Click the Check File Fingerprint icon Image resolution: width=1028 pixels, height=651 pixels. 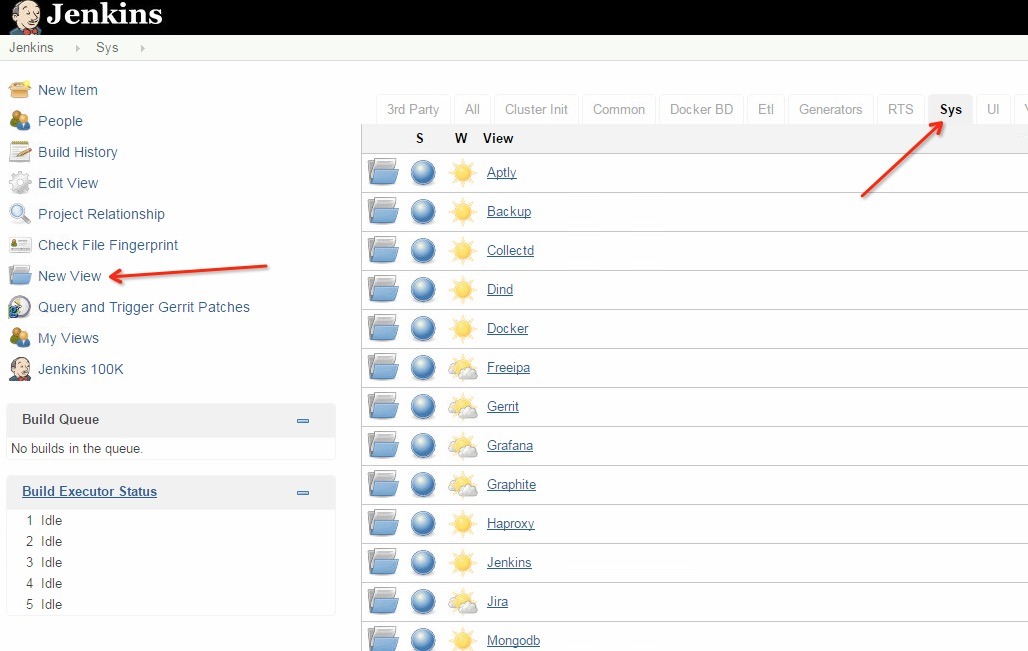(x=20, y=245)
